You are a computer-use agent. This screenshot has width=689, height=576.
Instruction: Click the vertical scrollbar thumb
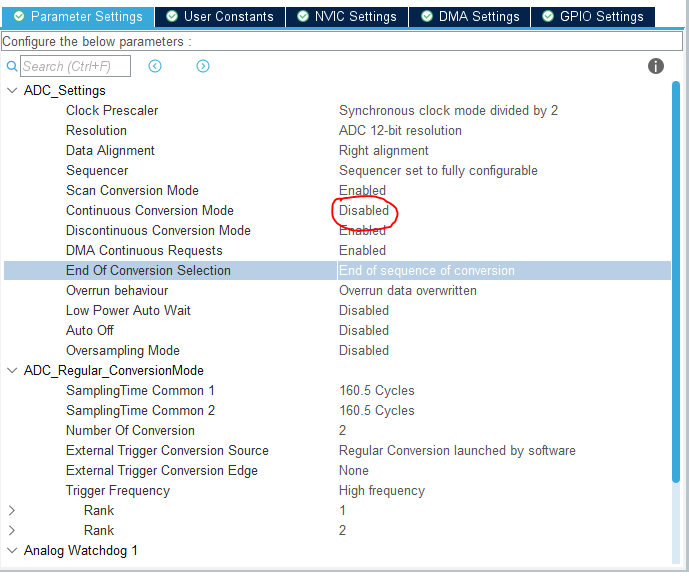point(676,282)
